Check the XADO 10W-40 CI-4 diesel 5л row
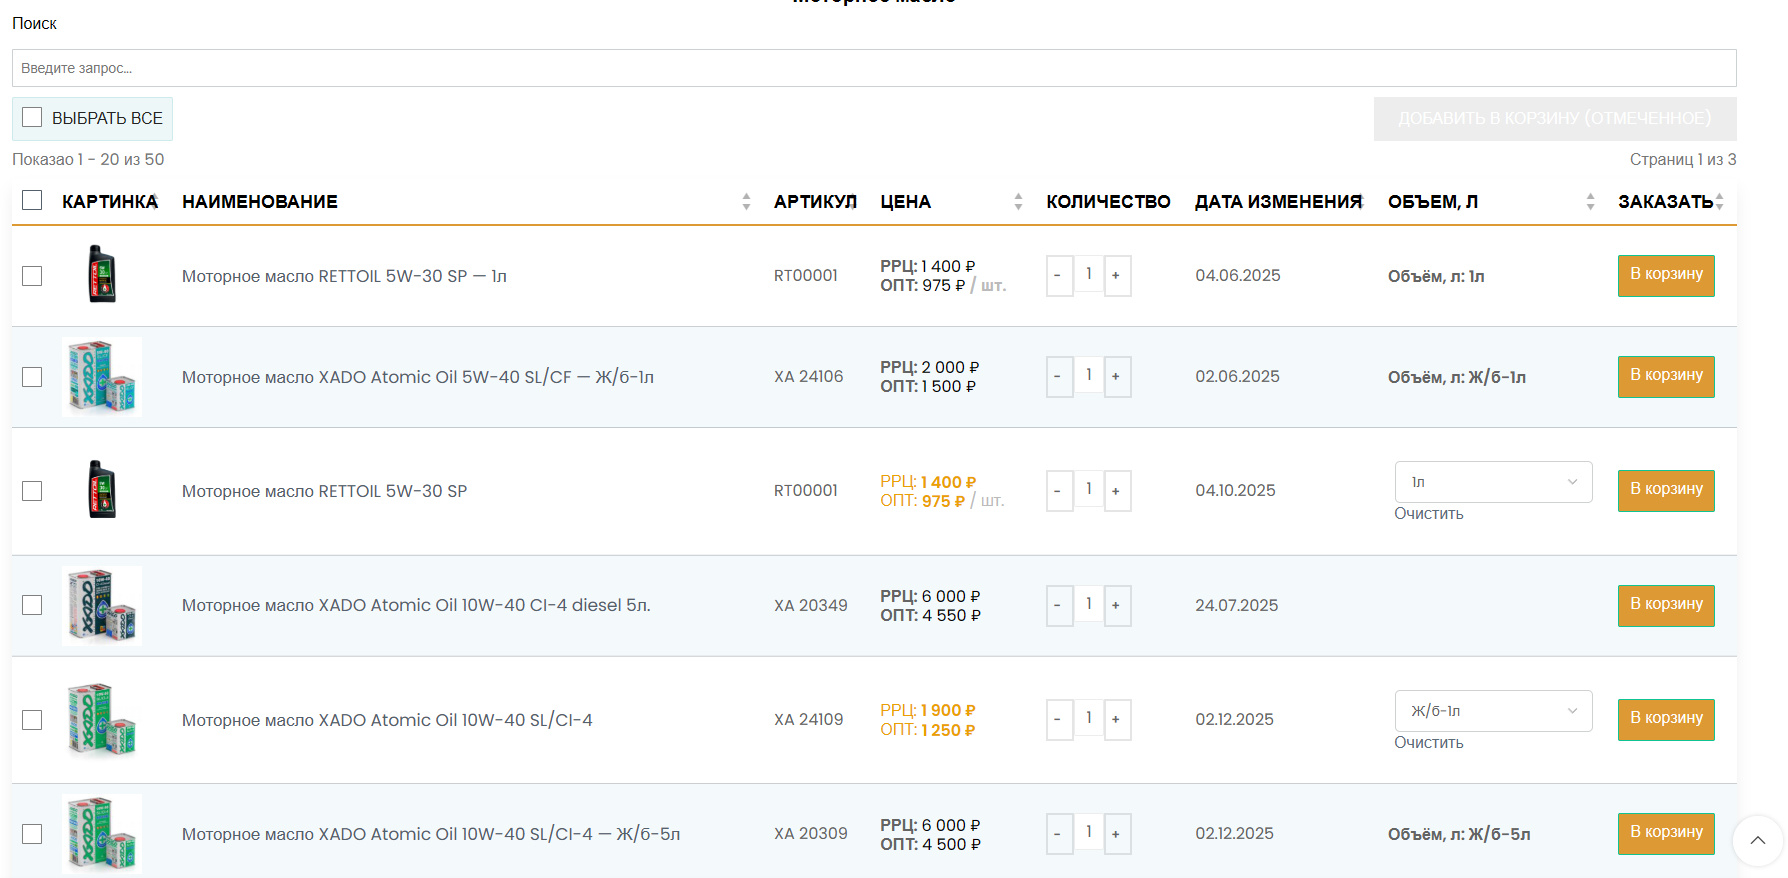 32,605
